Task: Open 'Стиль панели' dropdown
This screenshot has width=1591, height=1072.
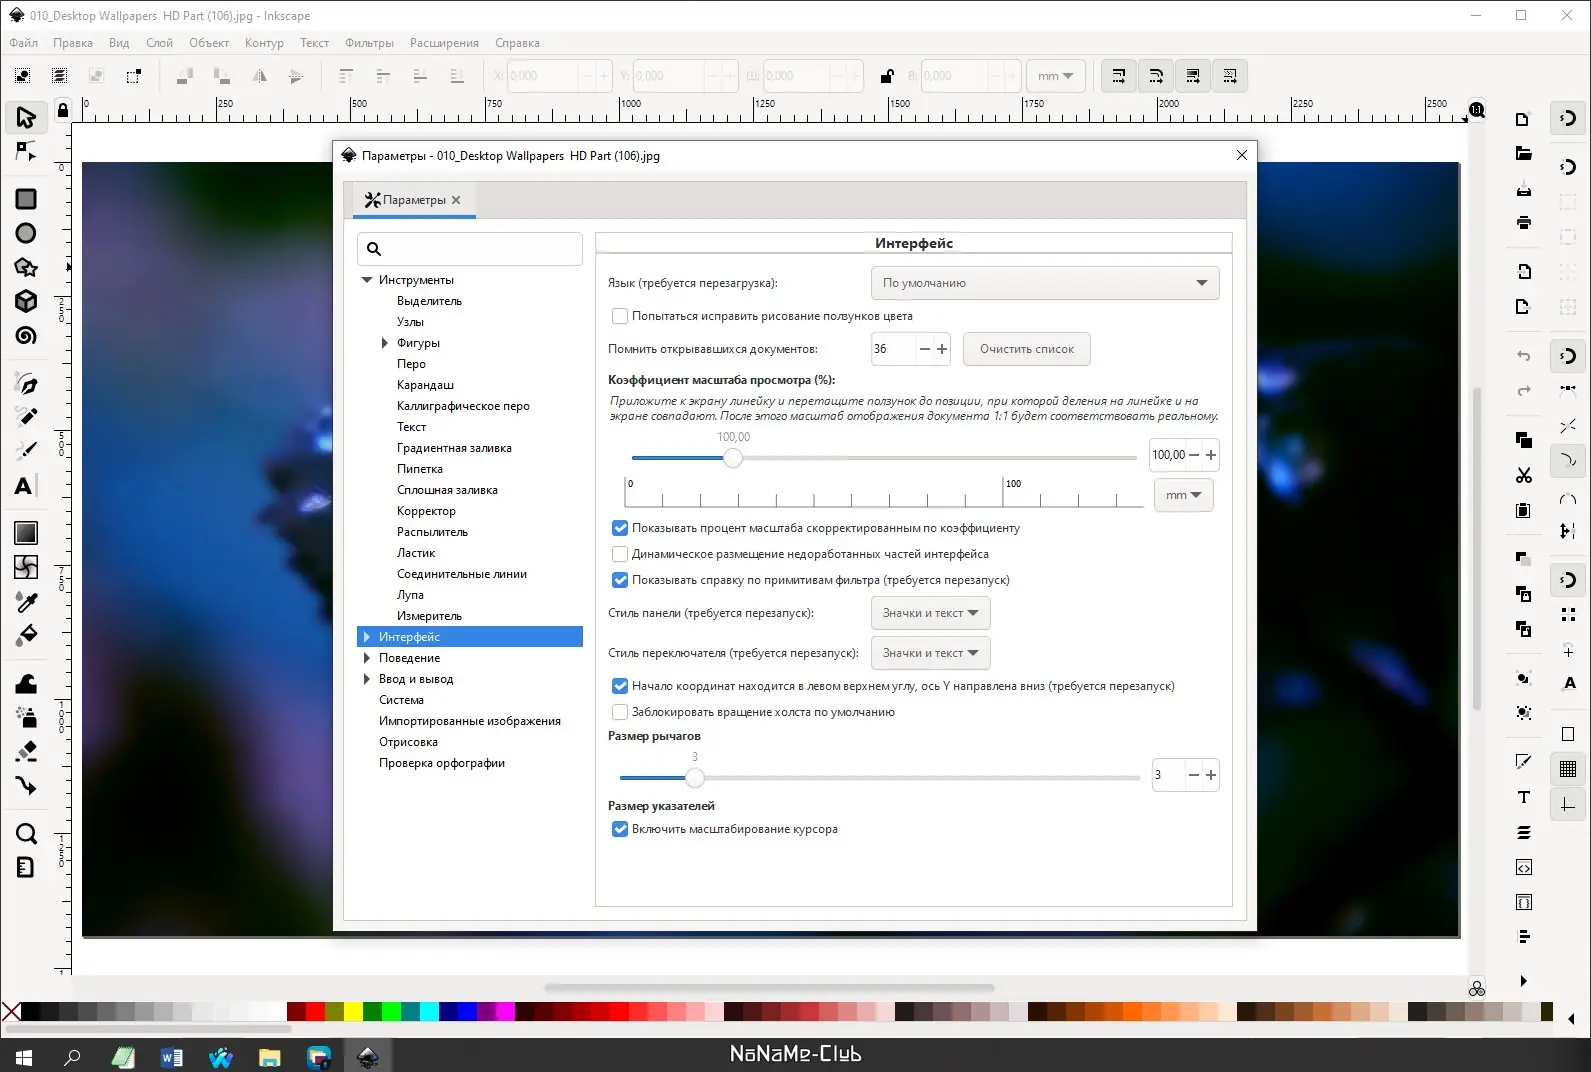Action: 930,613
